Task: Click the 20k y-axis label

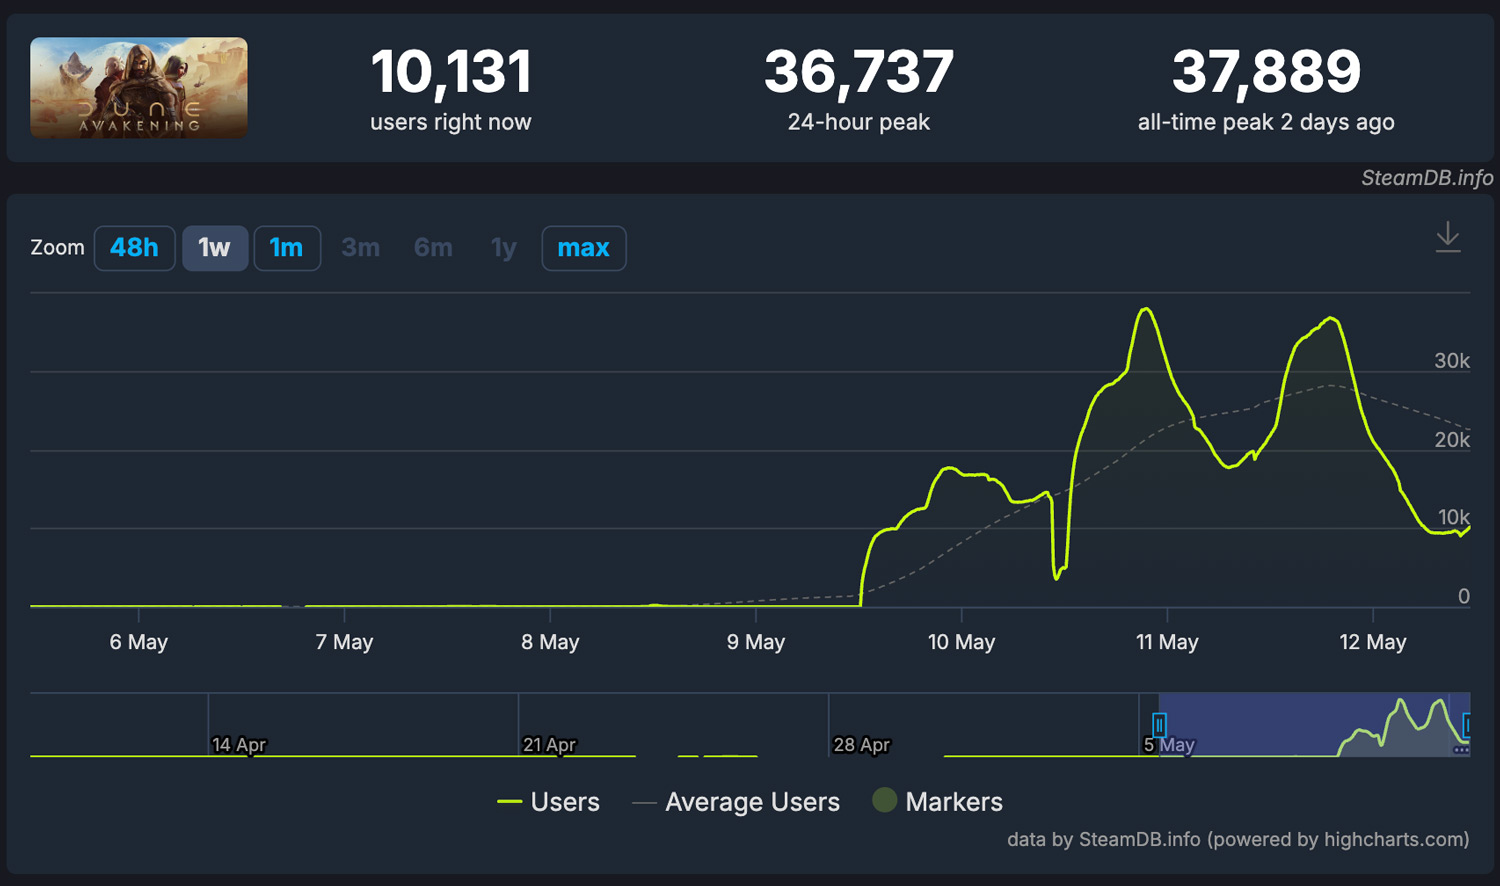Action: tap(1452, 440)
